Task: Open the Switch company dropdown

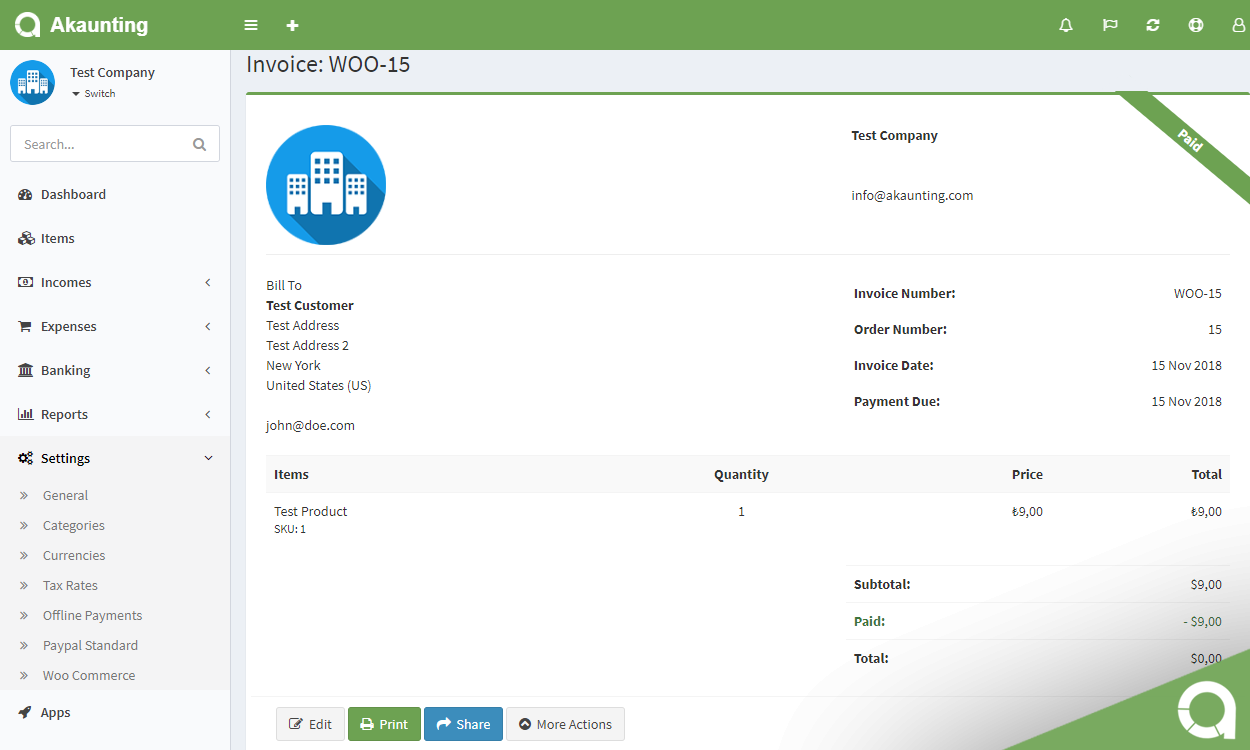Action: pyautogui.click(x=94, y=94)
